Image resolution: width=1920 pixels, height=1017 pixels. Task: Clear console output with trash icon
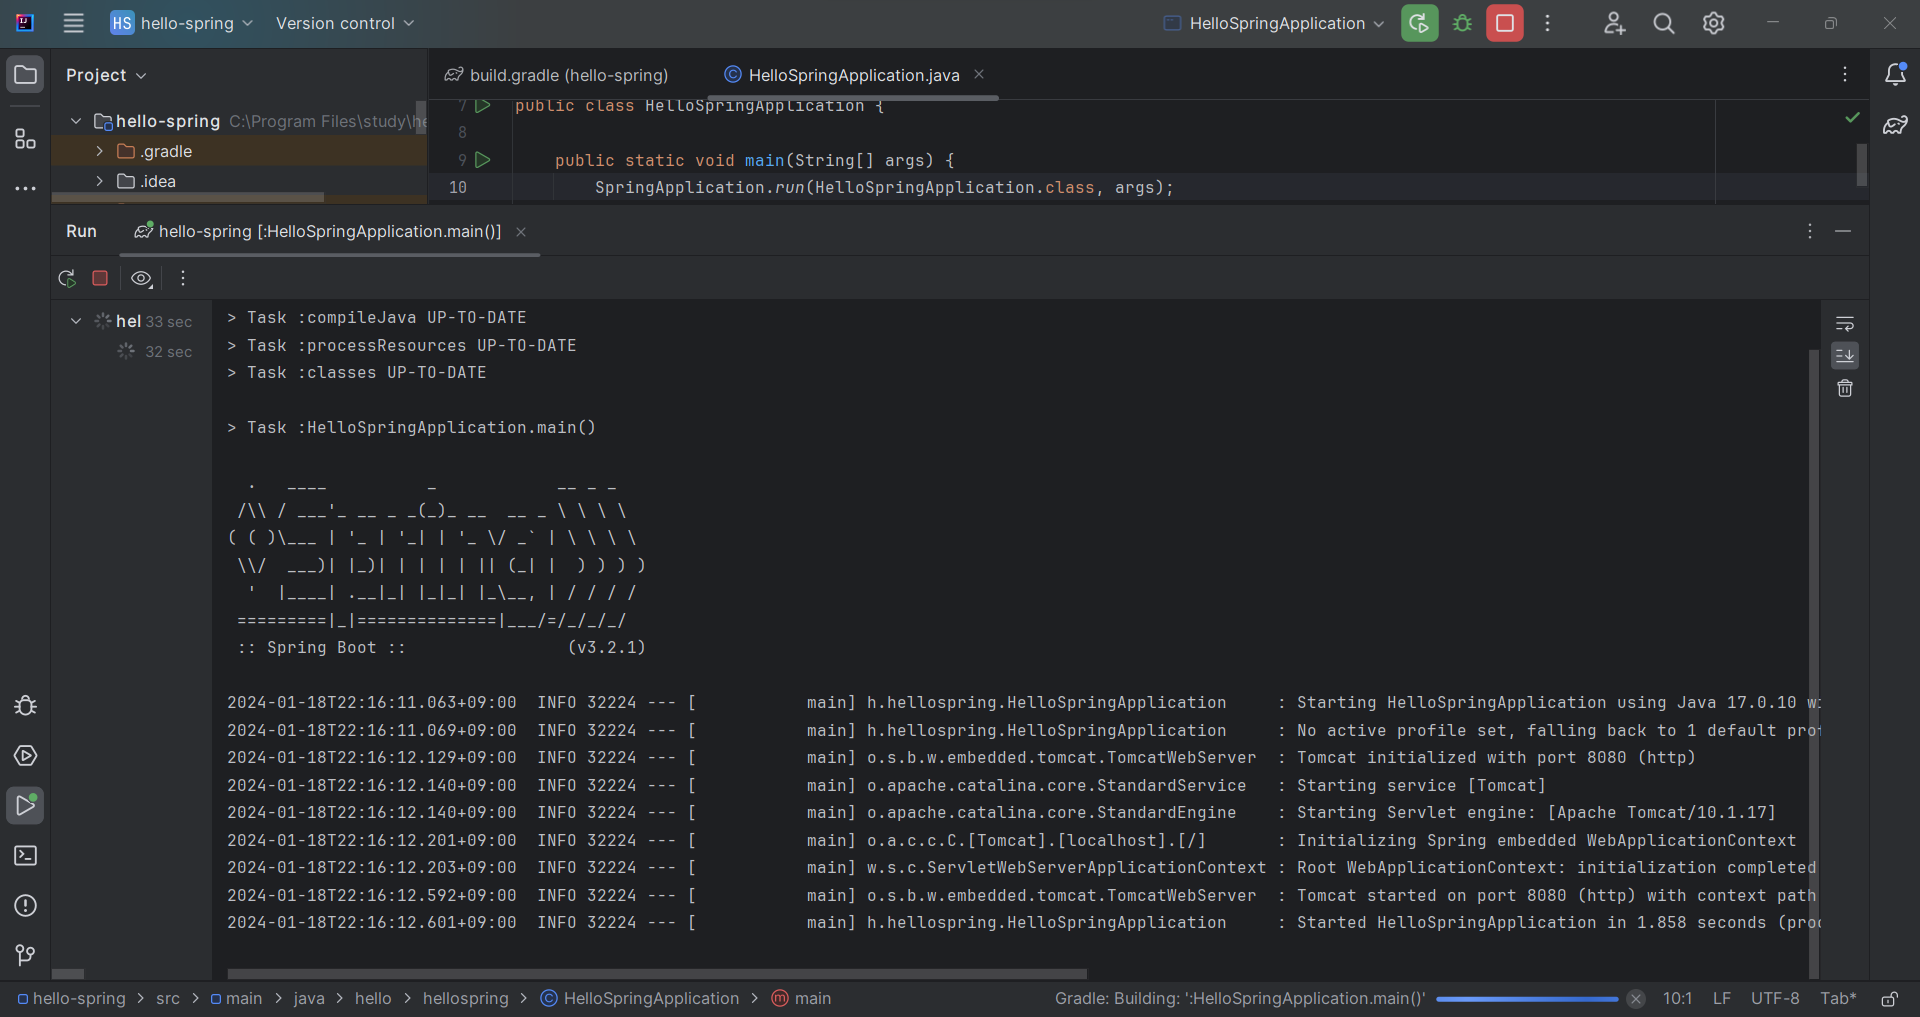[x=1845, y=388]
